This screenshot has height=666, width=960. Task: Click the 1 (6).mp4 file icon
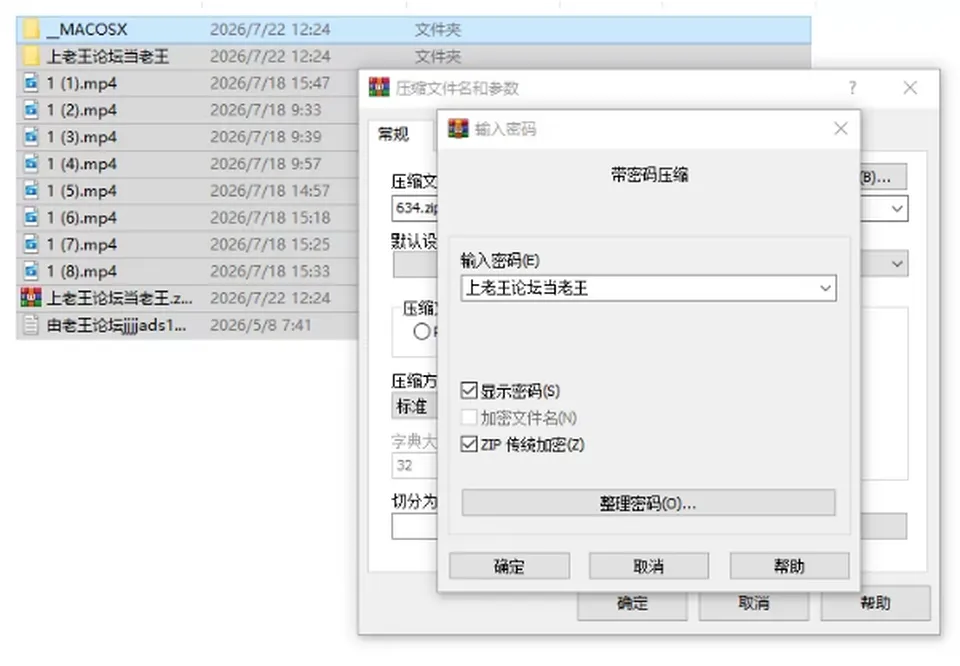click(31, 217)
